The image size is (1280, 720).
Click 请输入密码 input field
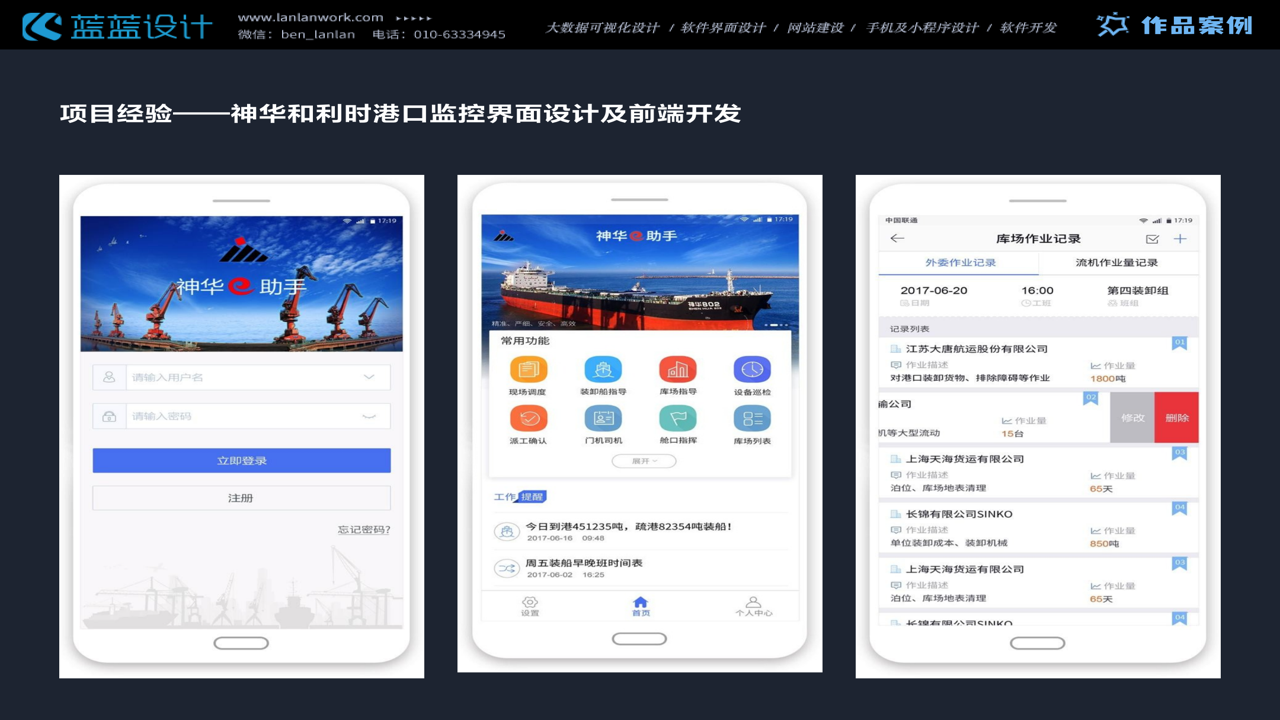241,416
